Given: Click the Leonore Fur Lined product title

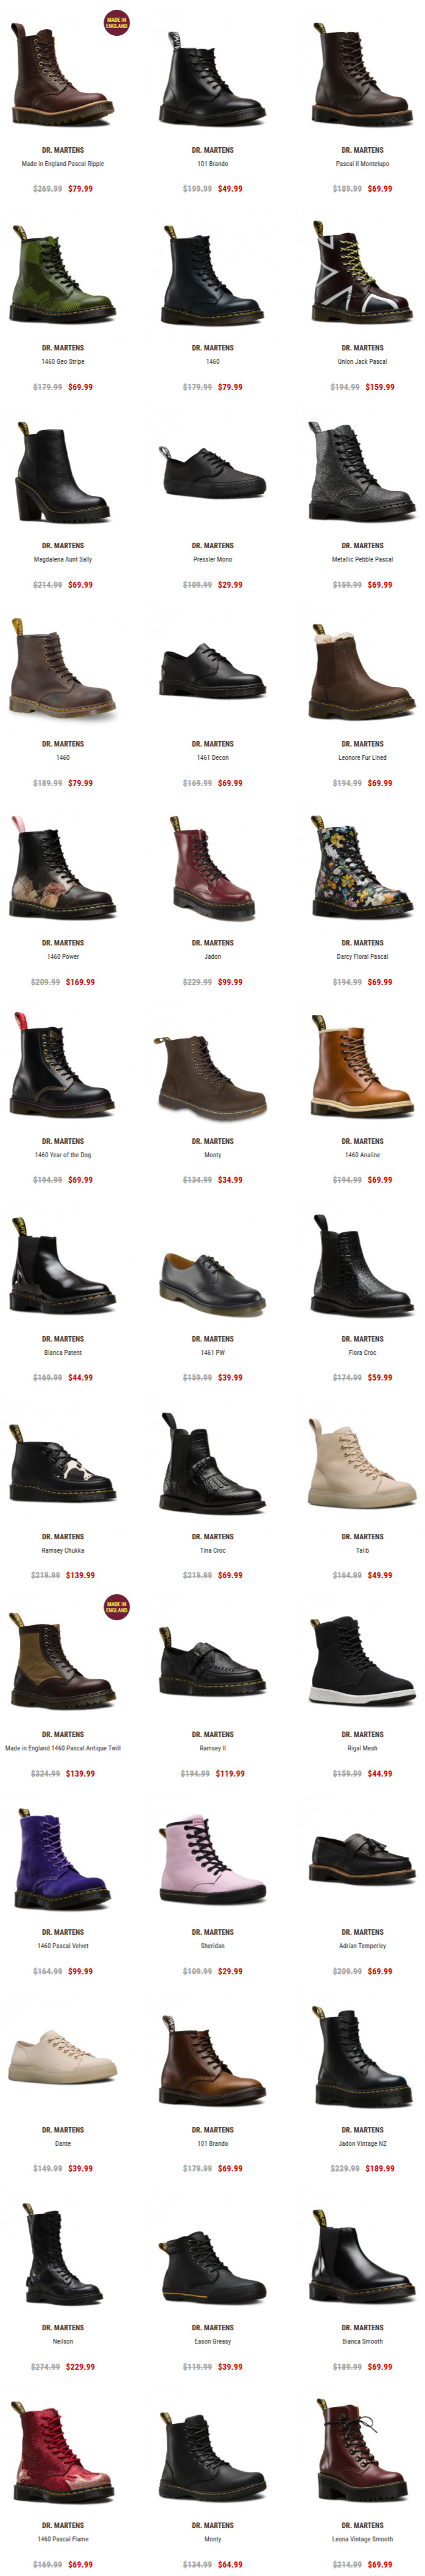Looking at the screenshot, I should pos(362,757).
